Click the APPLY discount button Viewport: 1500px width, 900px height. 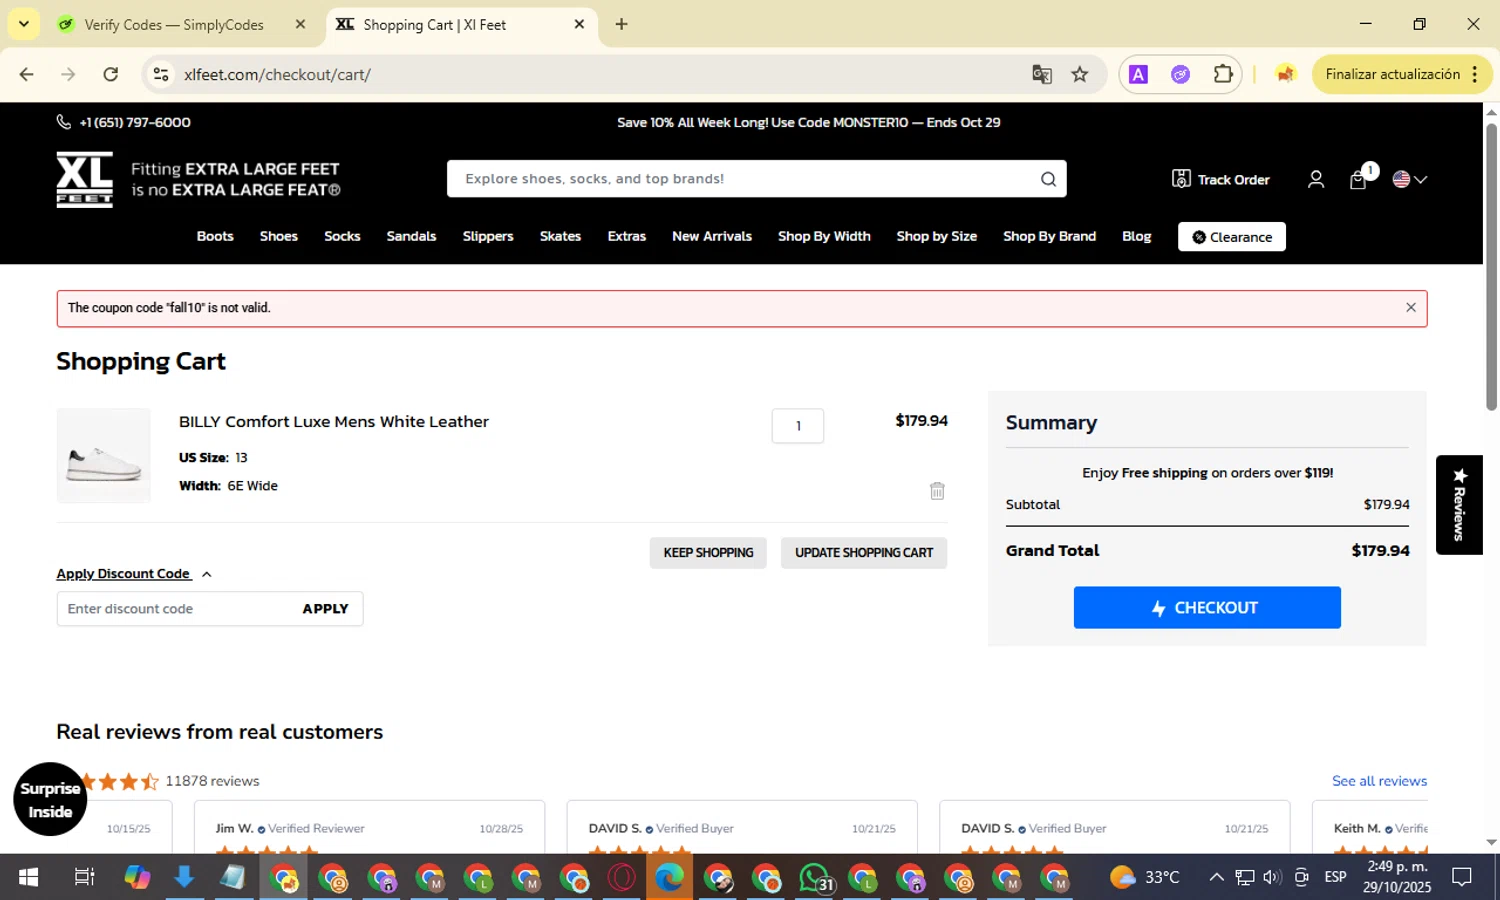pyautogui.click(x=326, y=609)
